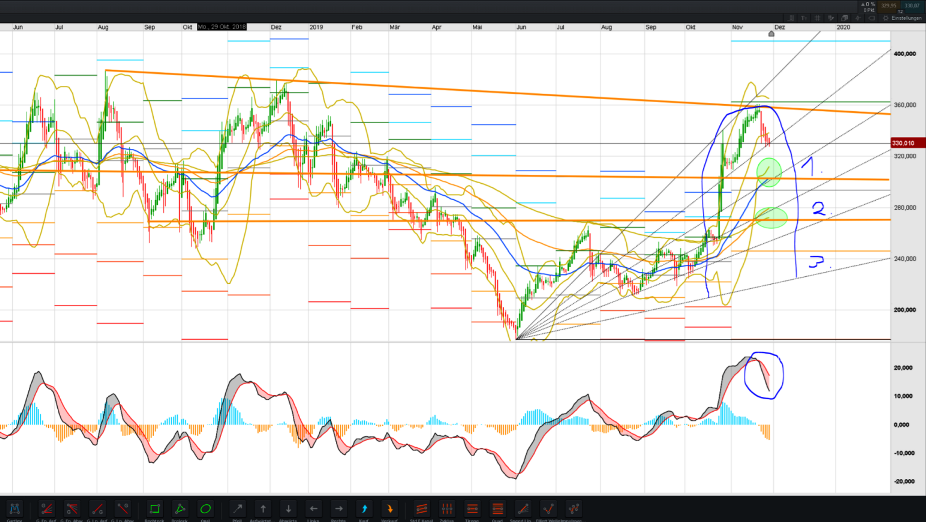Screen dimensions: 926x522
Task: Select the orange Verkauf sell marker
Action: [x=389, y=508]
